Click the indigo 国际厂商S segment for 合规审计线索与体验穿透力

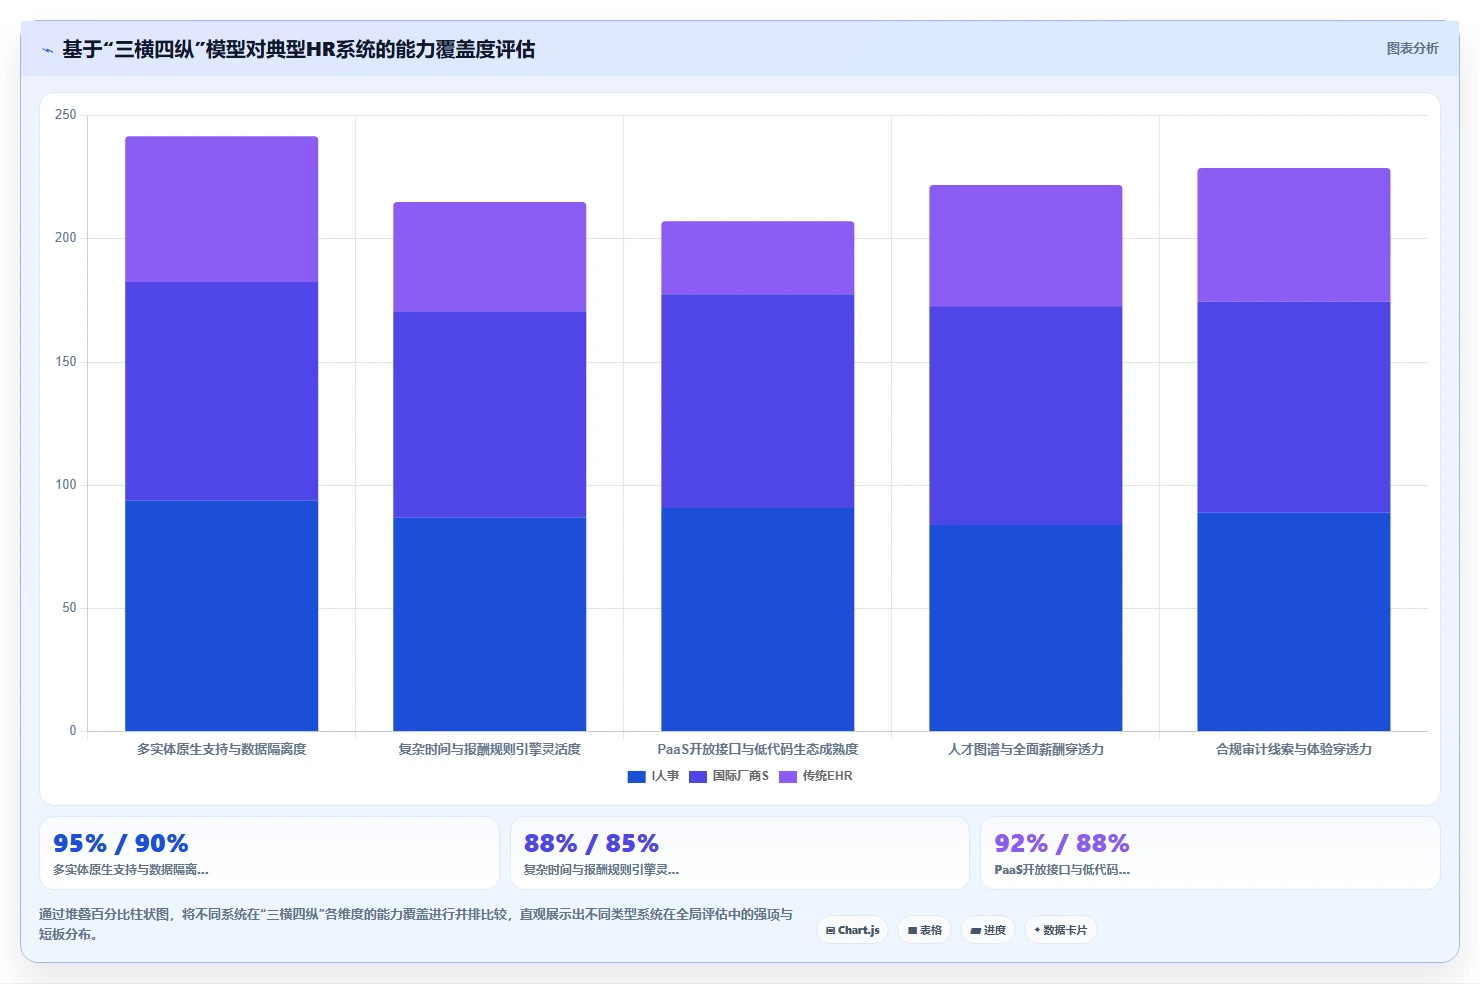pos(1293,407)
